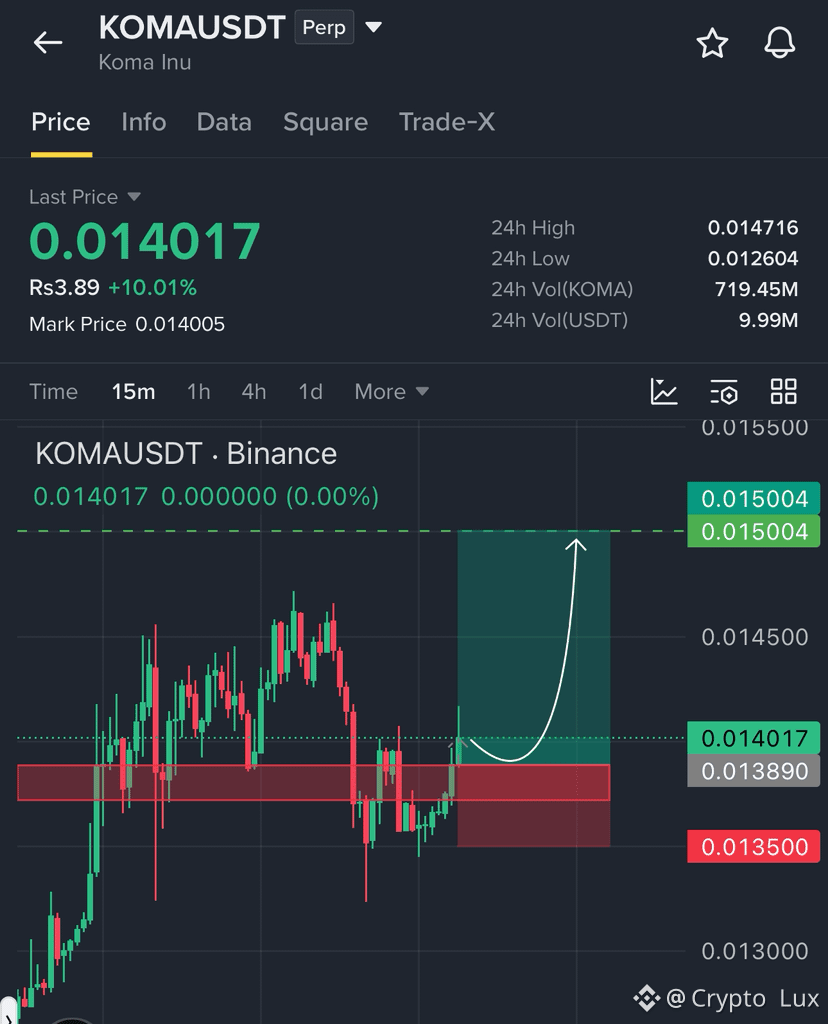Tap the 24h Vol(USDT) value 9.99M

pos(768,320)
